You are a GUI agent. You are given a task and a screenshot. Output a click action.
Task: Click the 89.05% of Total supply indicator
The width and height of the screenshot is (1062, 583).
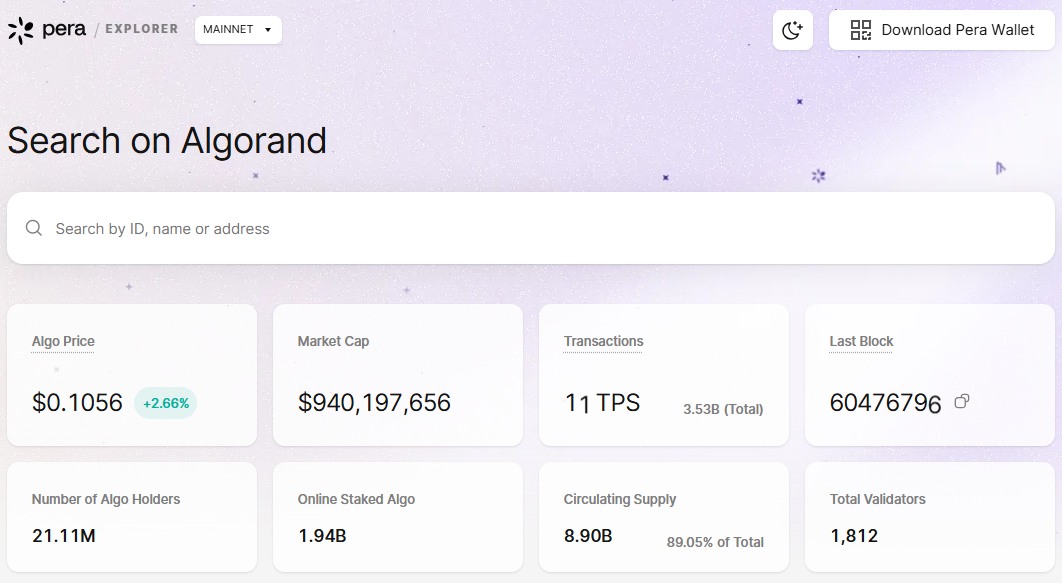click(714, 542)
